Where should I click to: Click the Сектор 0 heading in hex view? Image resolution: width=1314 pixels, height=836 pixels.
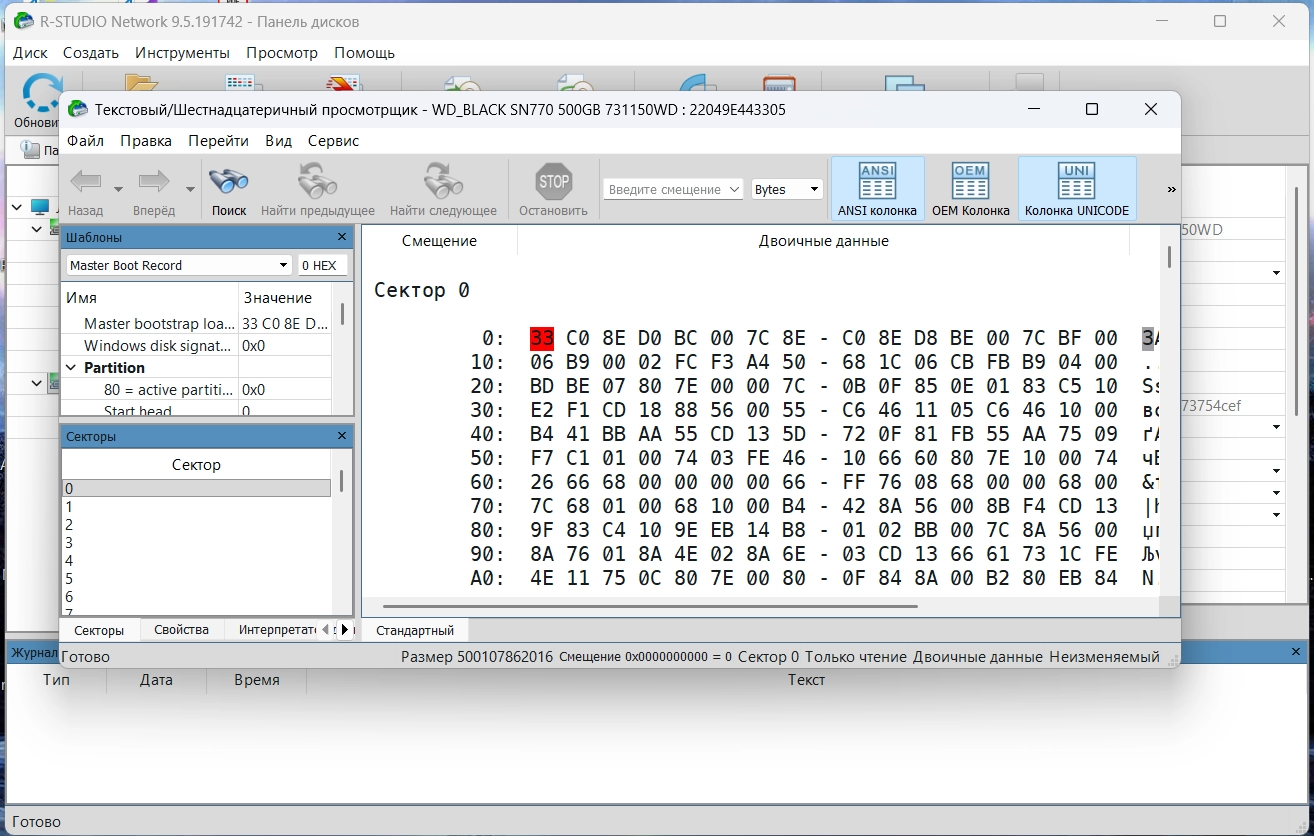(421, 290)
